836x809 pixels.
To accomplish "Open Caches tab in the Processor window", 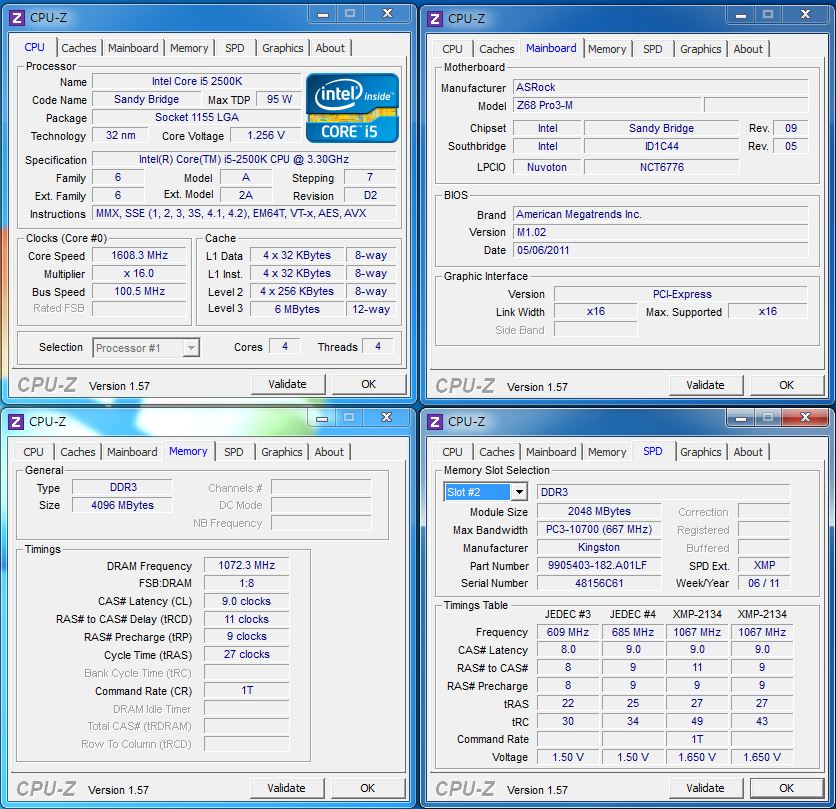I will click(x=79, y=48).
